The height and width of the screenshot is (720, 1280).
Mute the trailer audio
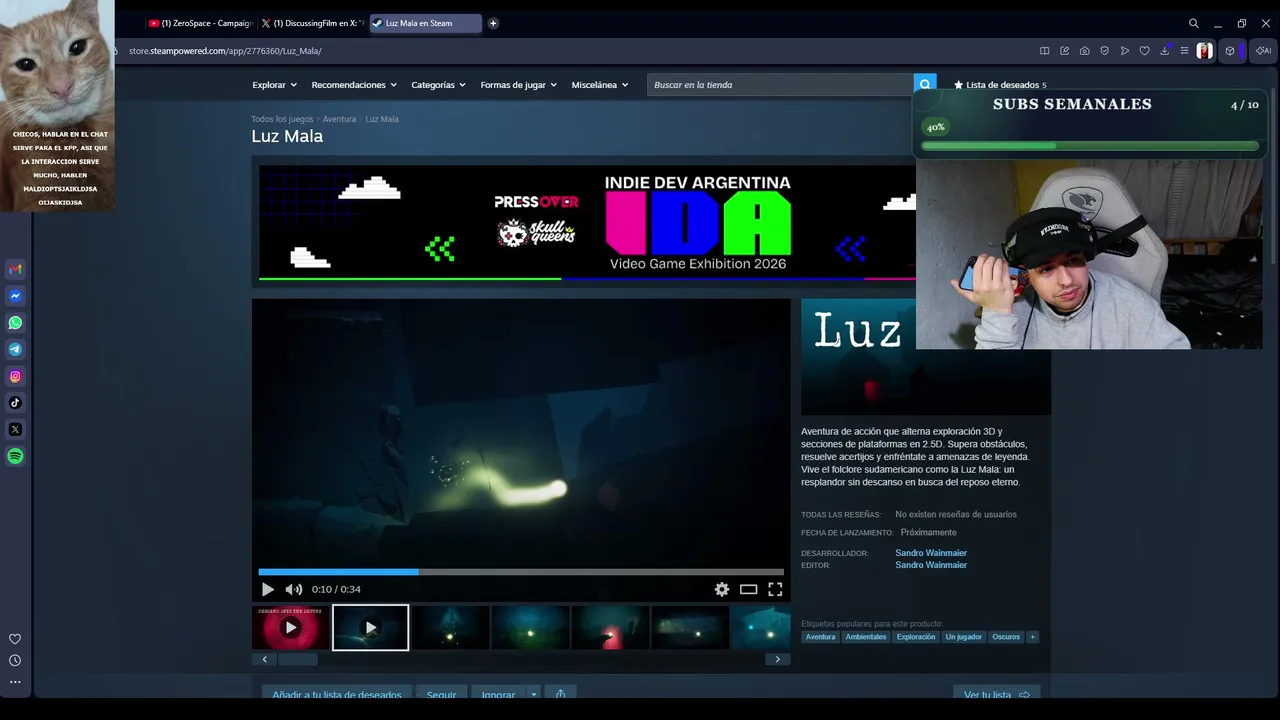tap(294, 590)
